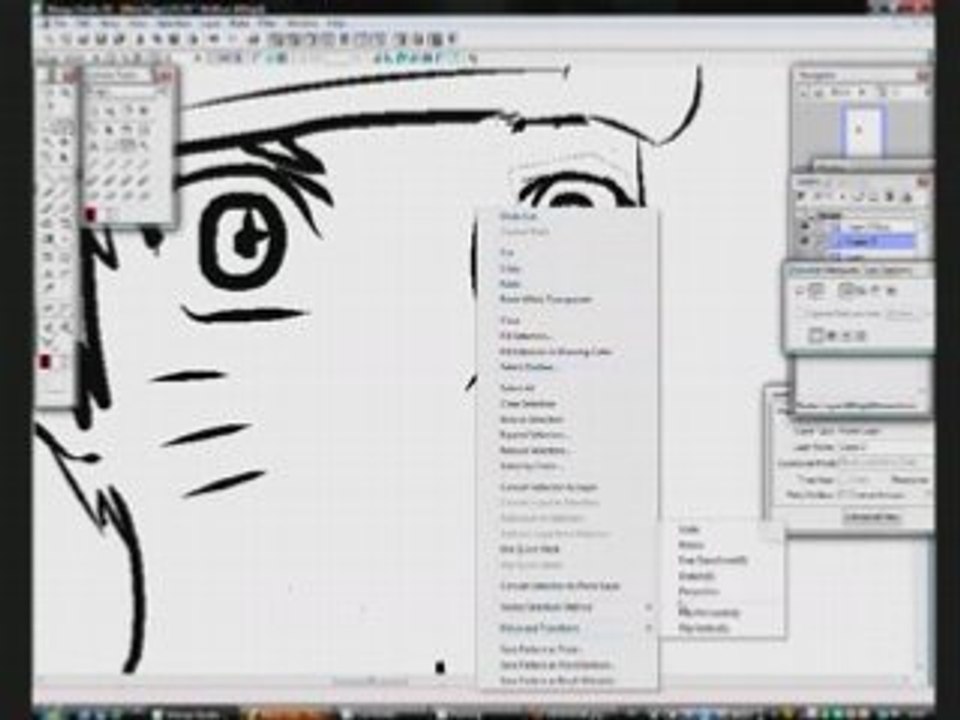This screenshot has height=720, width=960.
Task: Choose Flip Vertically in the submenu
Action: click(703, 628)
